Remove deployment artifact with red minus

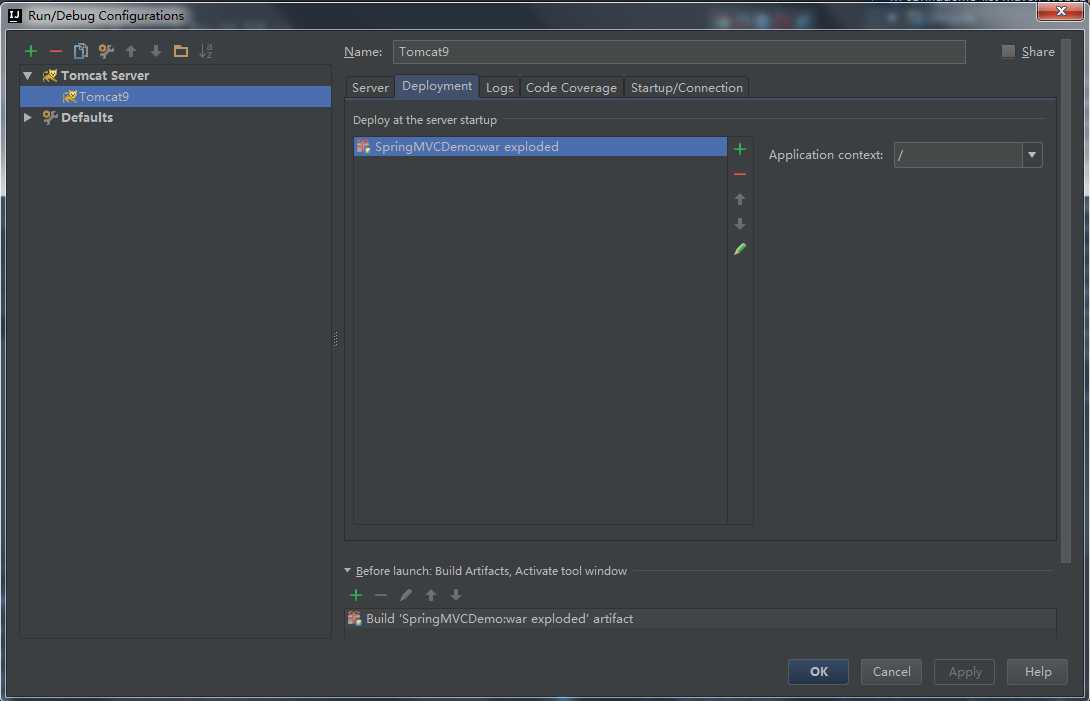tap(740, 174)
